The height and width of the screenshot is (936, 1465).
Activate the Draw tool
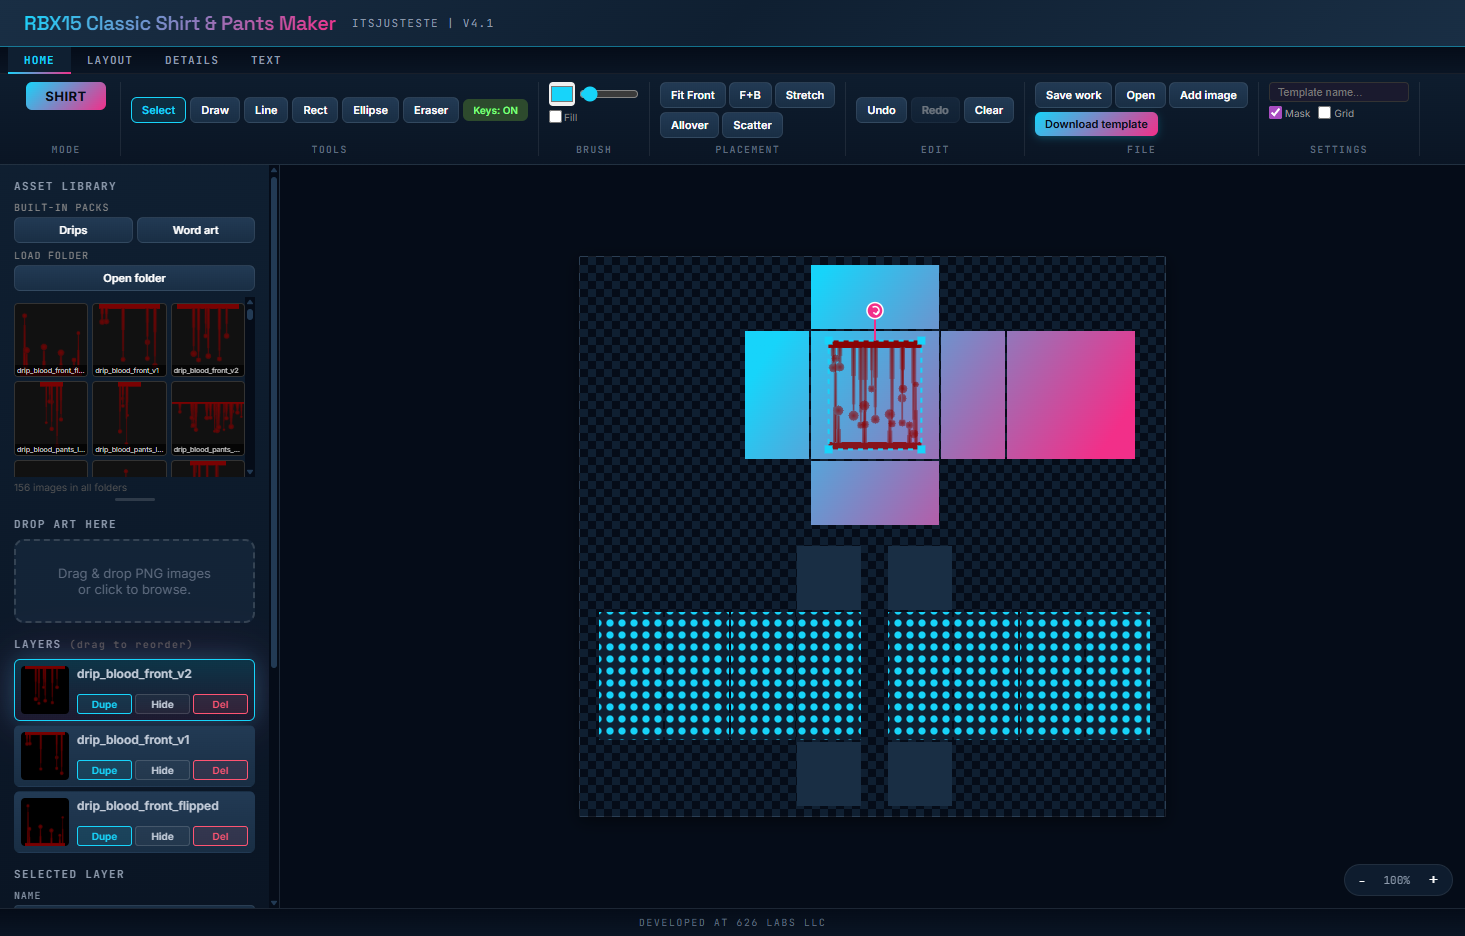(215, 110)
